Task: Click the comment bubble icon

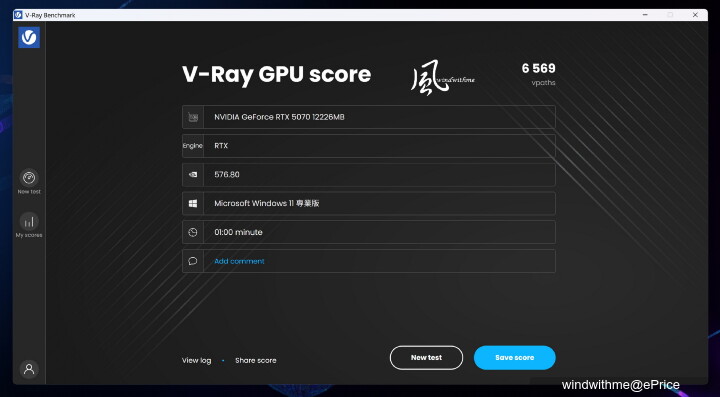Action: (x=193, y=261)
